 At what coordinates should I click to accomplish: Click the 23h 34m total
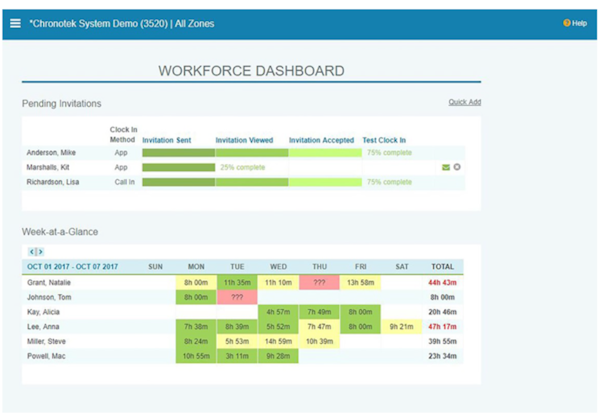442,356
